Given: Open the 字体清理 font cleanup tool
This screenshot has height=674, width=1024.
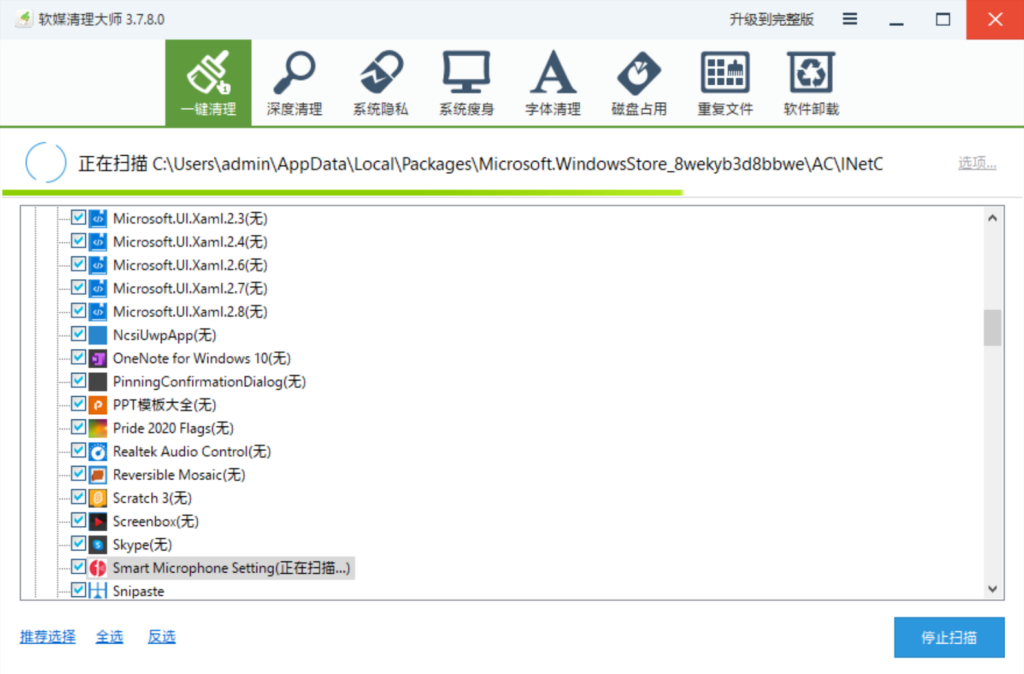Looking at the screenshot, I should point(552,84).
